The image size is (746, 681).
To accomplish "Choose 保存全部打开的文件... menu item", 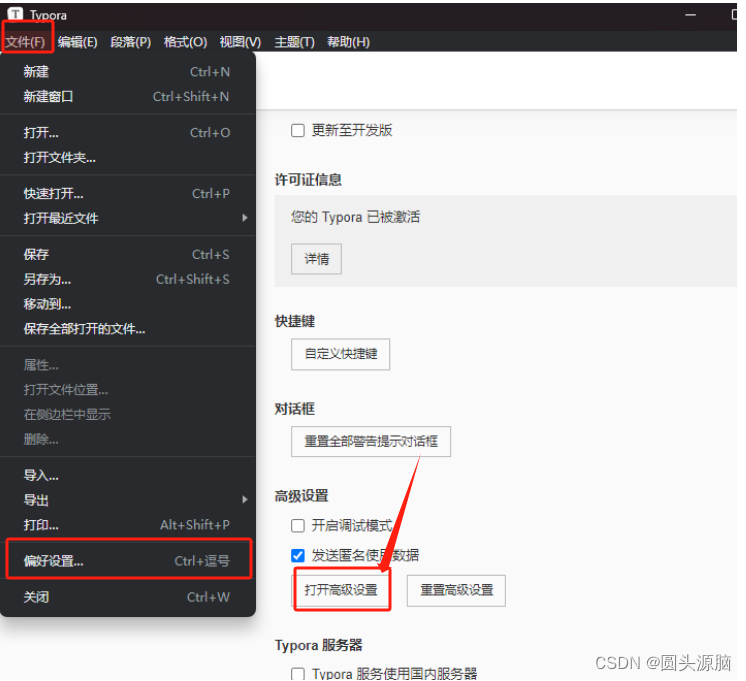I will point(128,329).
